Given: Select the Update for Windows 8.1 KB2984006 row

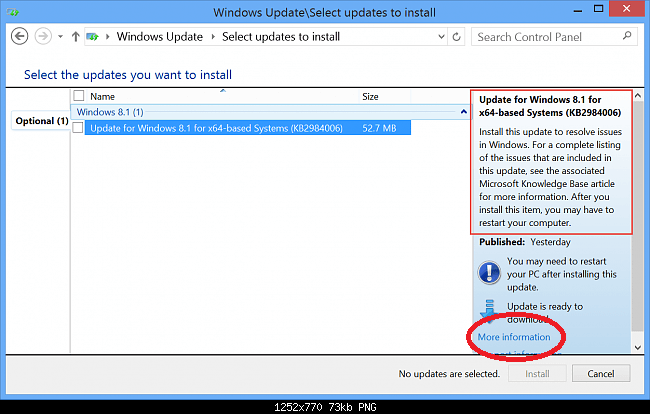Looking at the screenshot, I should 247,128.
